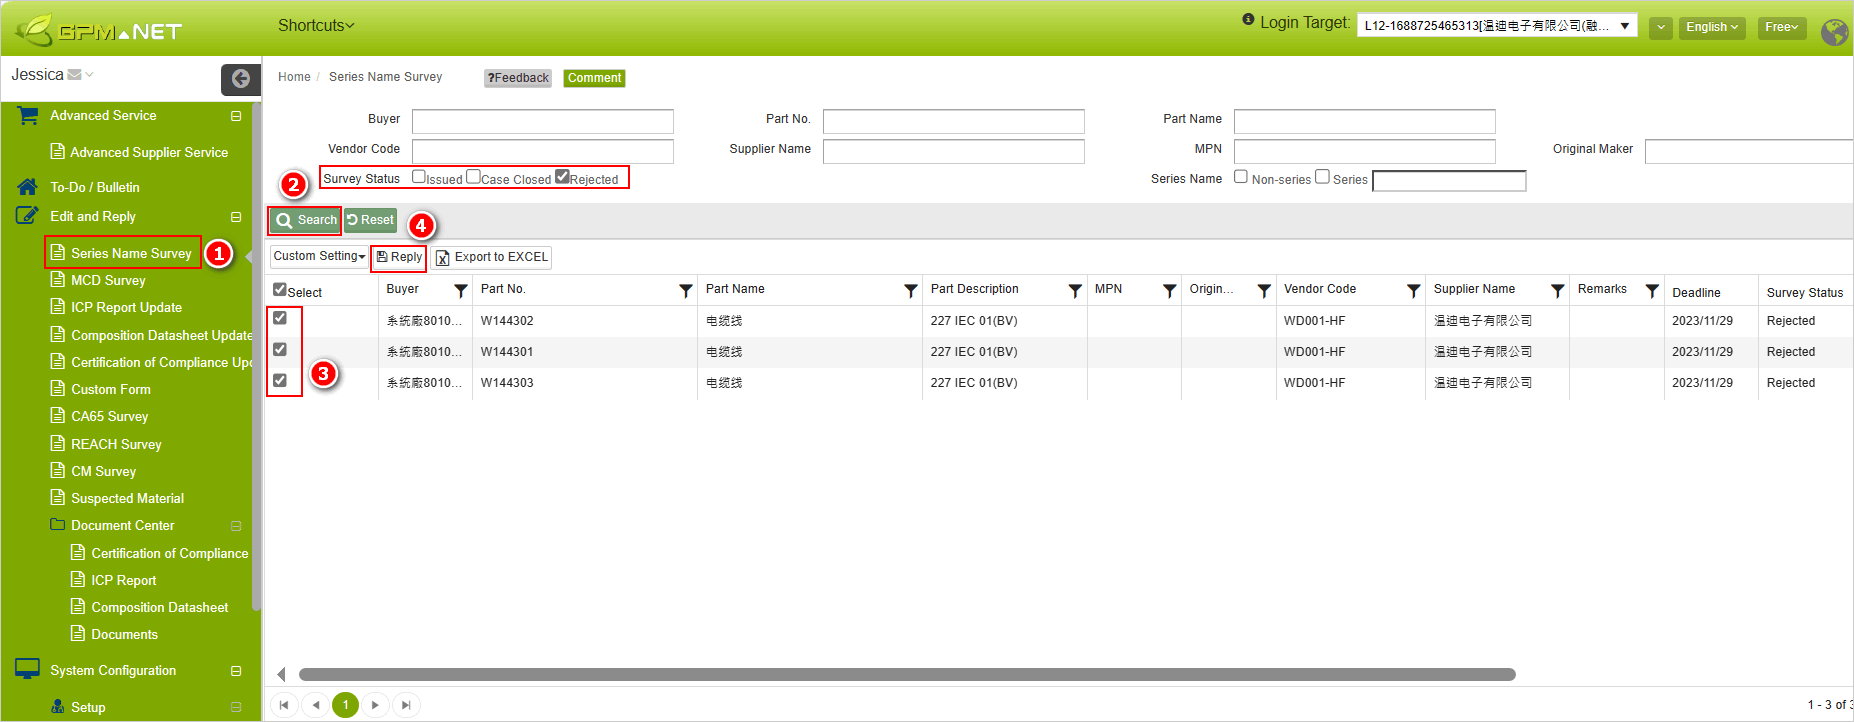This screenshot has height=722, width=1854.
Task: Collapse the sidebar with the back arrow icon
Action: tap(240, 78)
